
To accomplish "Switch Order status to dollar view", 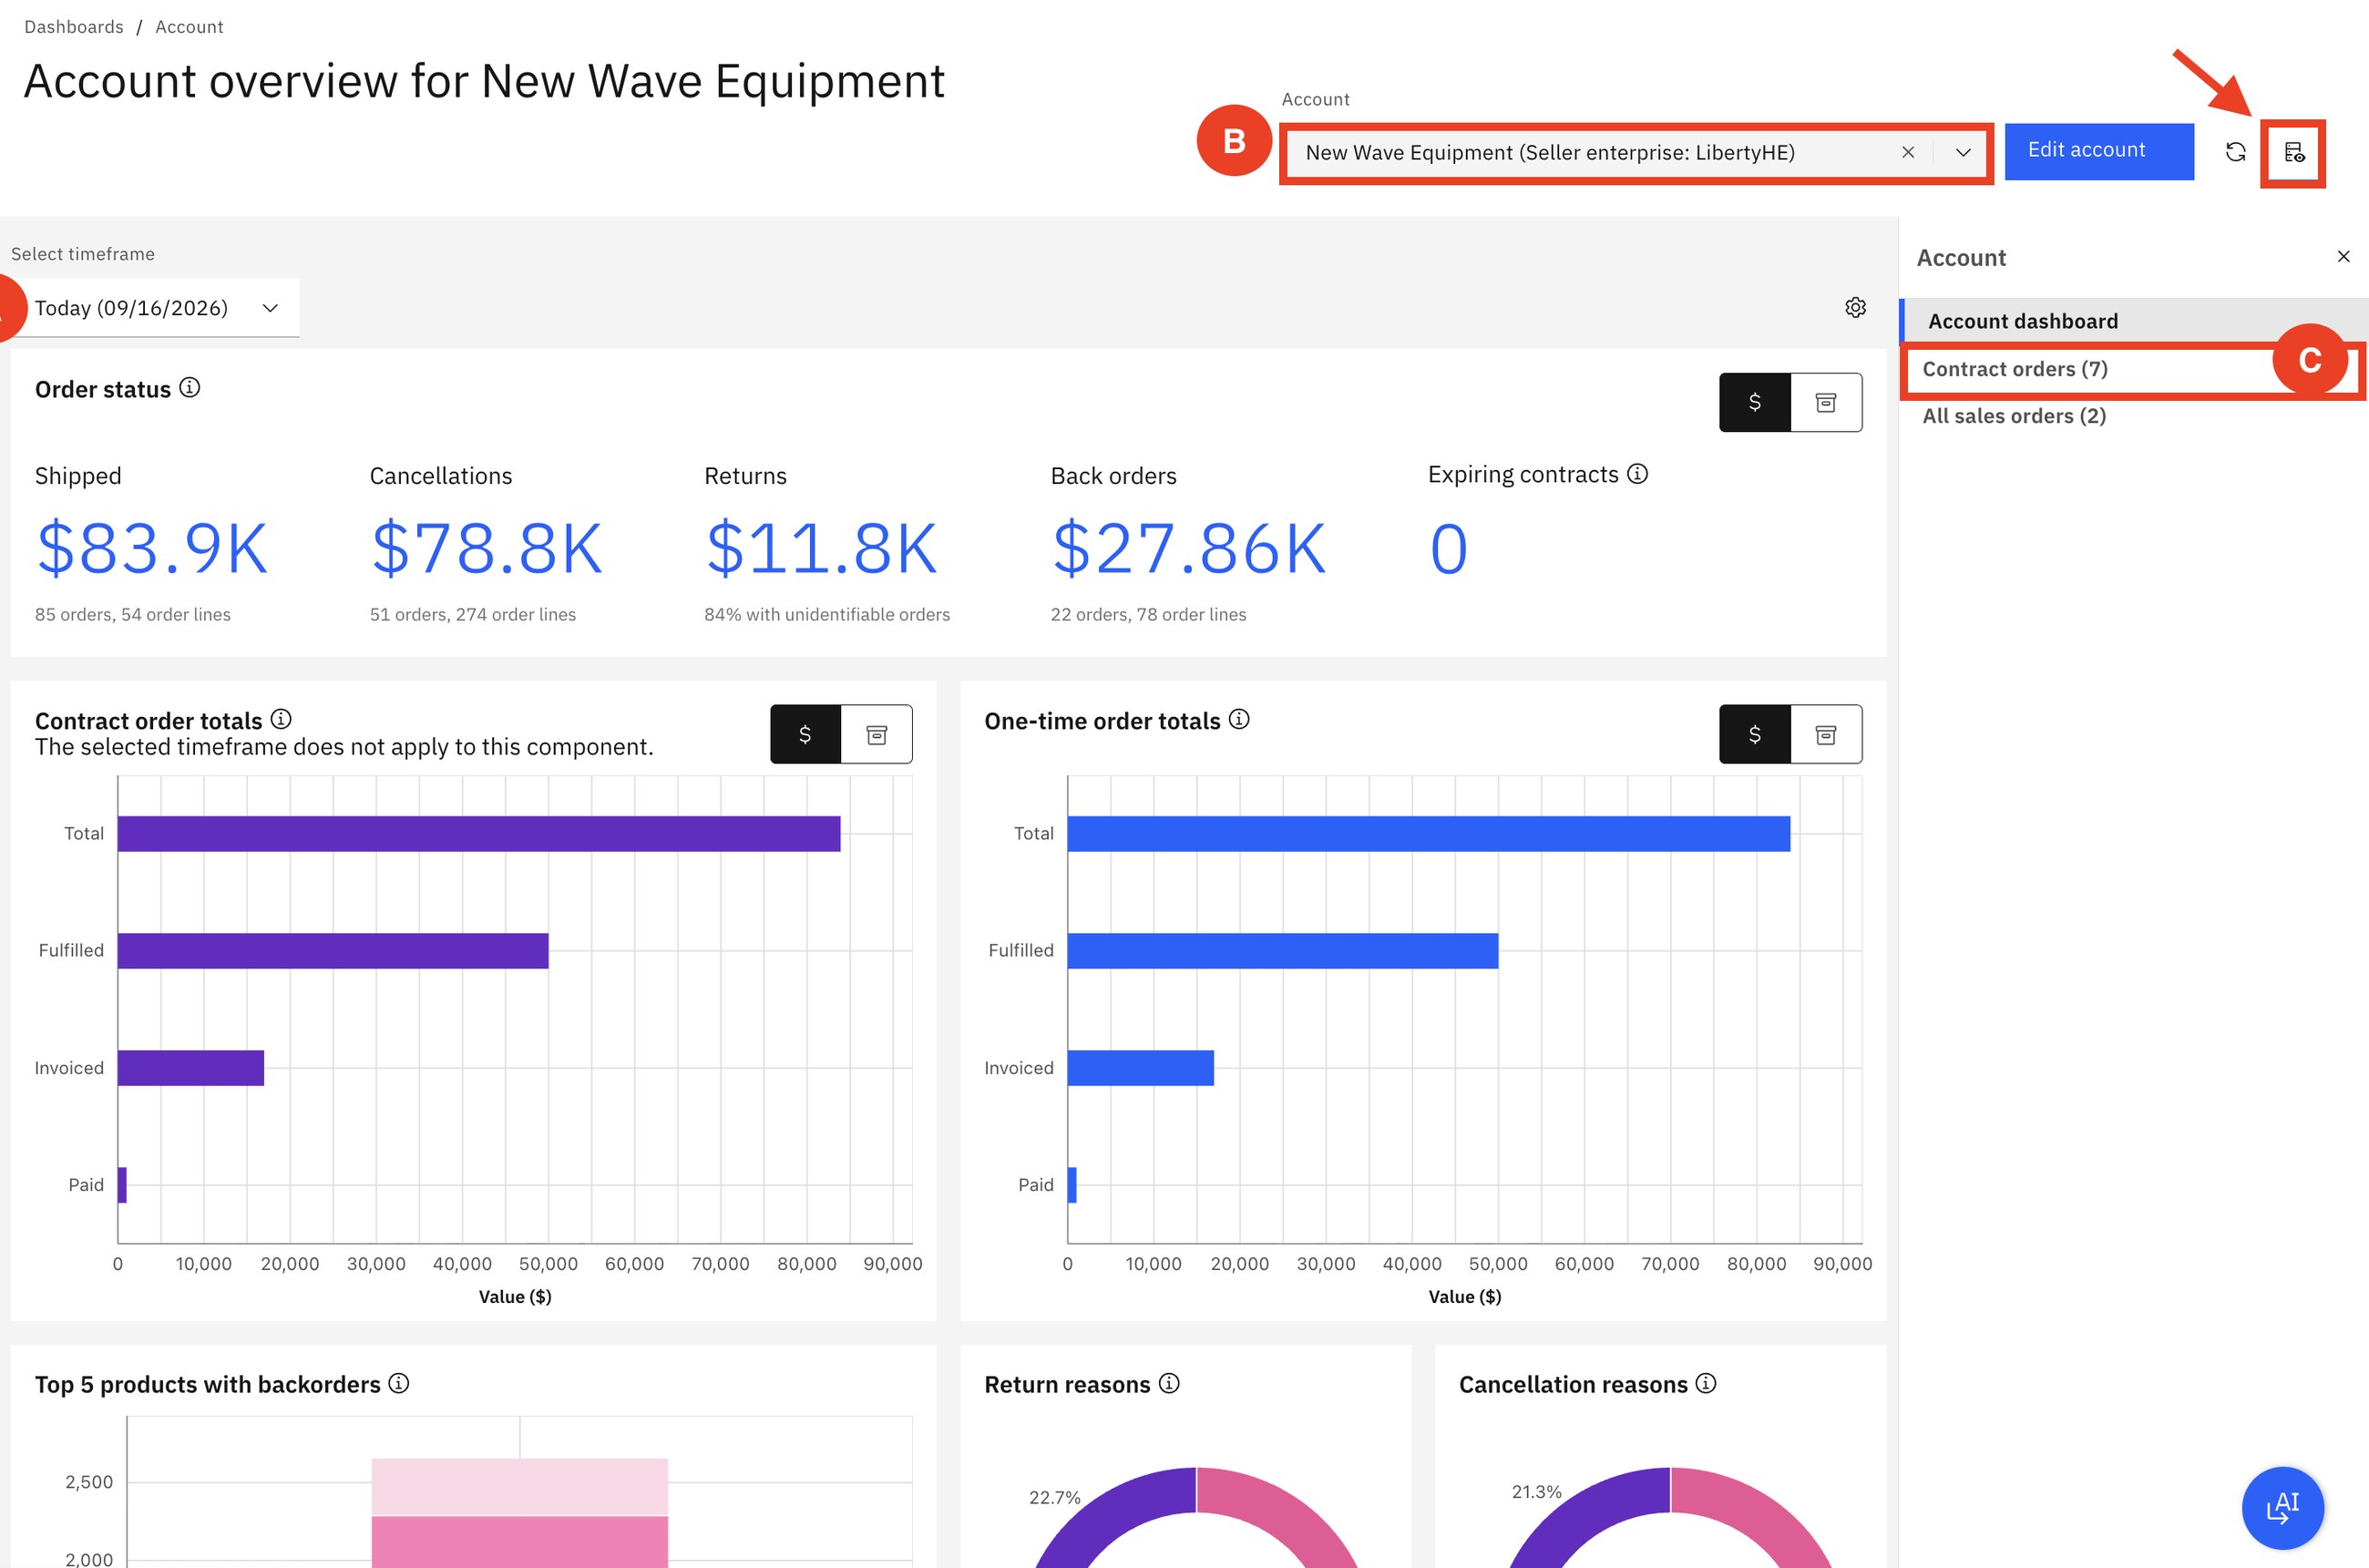I will click(1755, 402).
